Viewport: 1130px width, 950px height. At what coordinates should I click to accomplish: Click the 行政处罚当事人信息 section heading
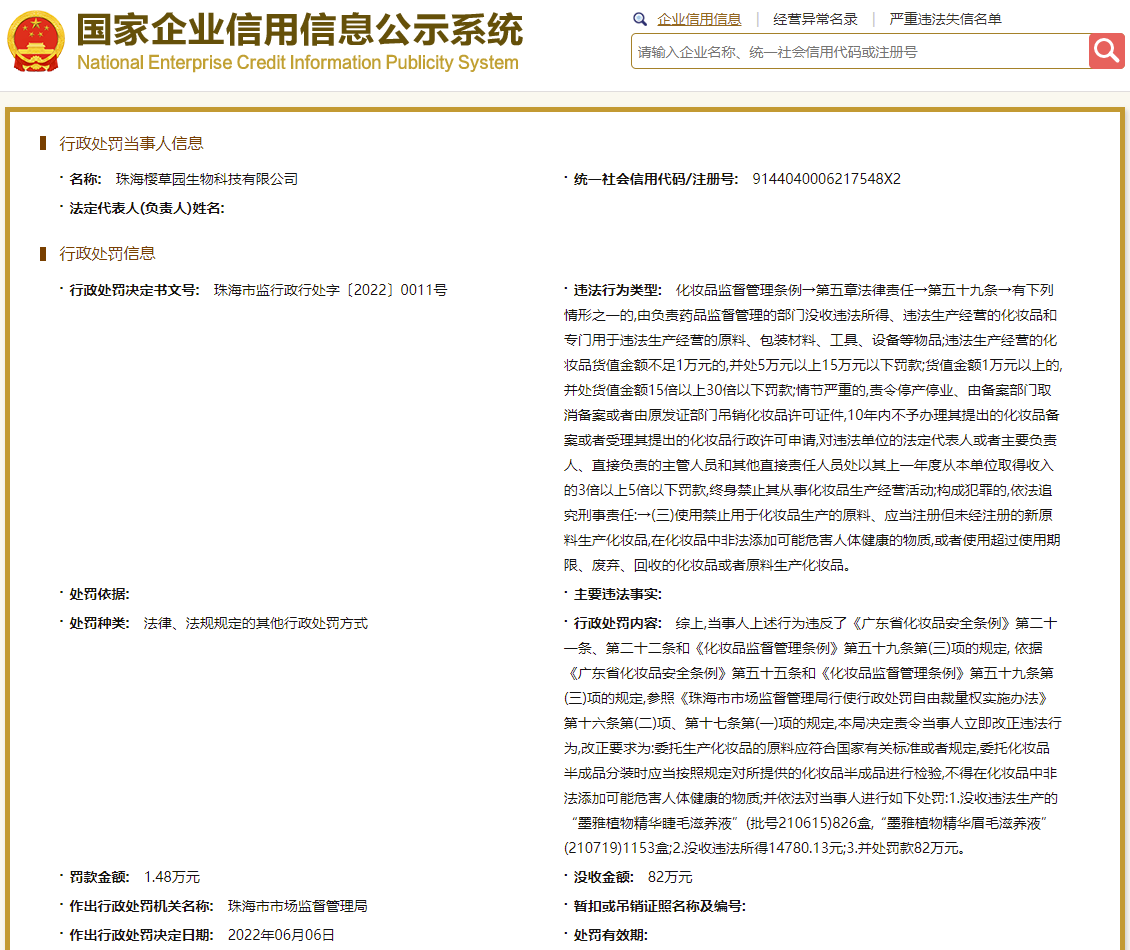point(131,143)
